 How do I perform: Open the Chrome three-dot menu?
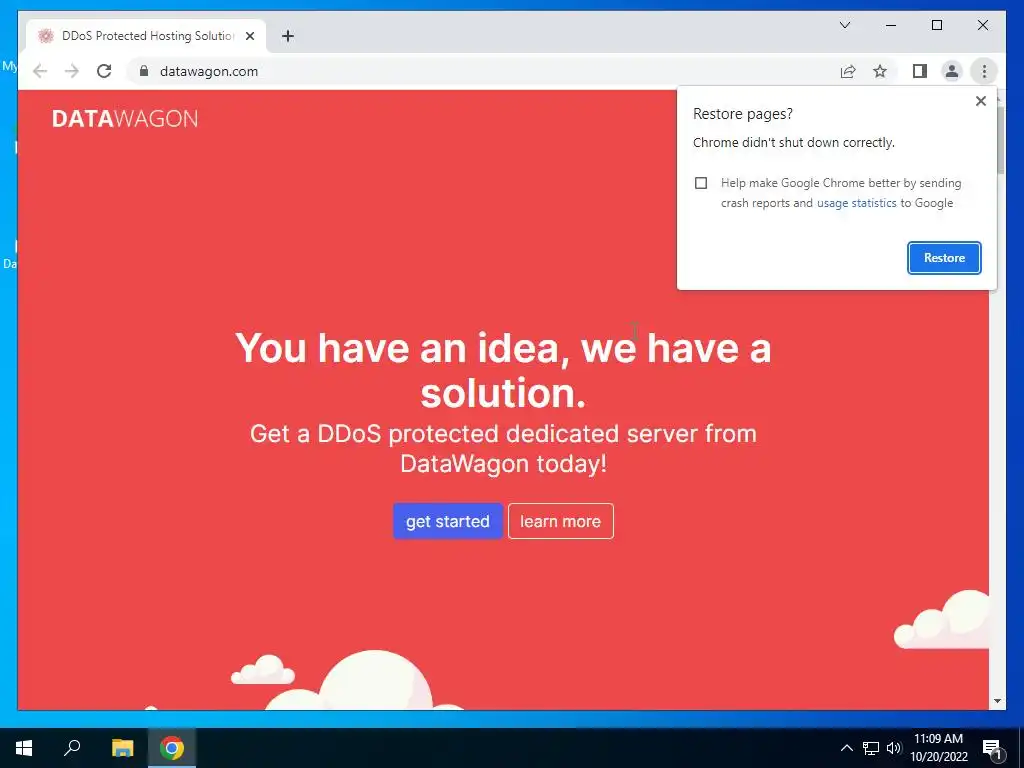984,71
